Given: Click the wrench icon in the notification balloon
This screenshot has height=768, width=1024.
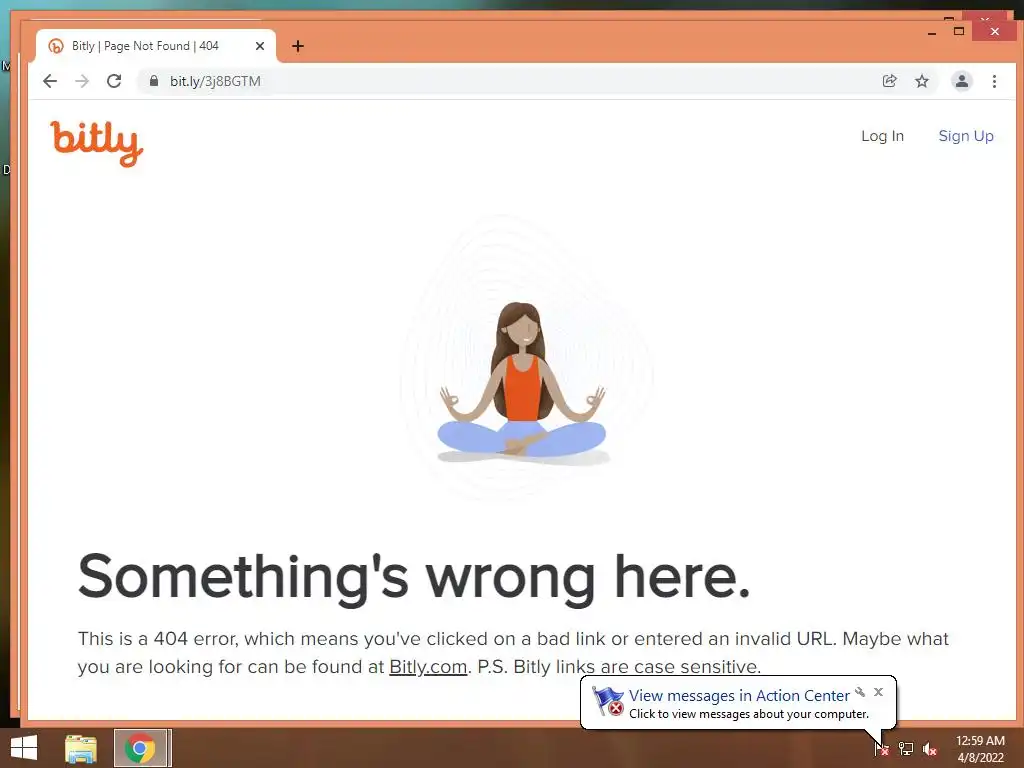Looking at the screenshot, I should point(860,692).
